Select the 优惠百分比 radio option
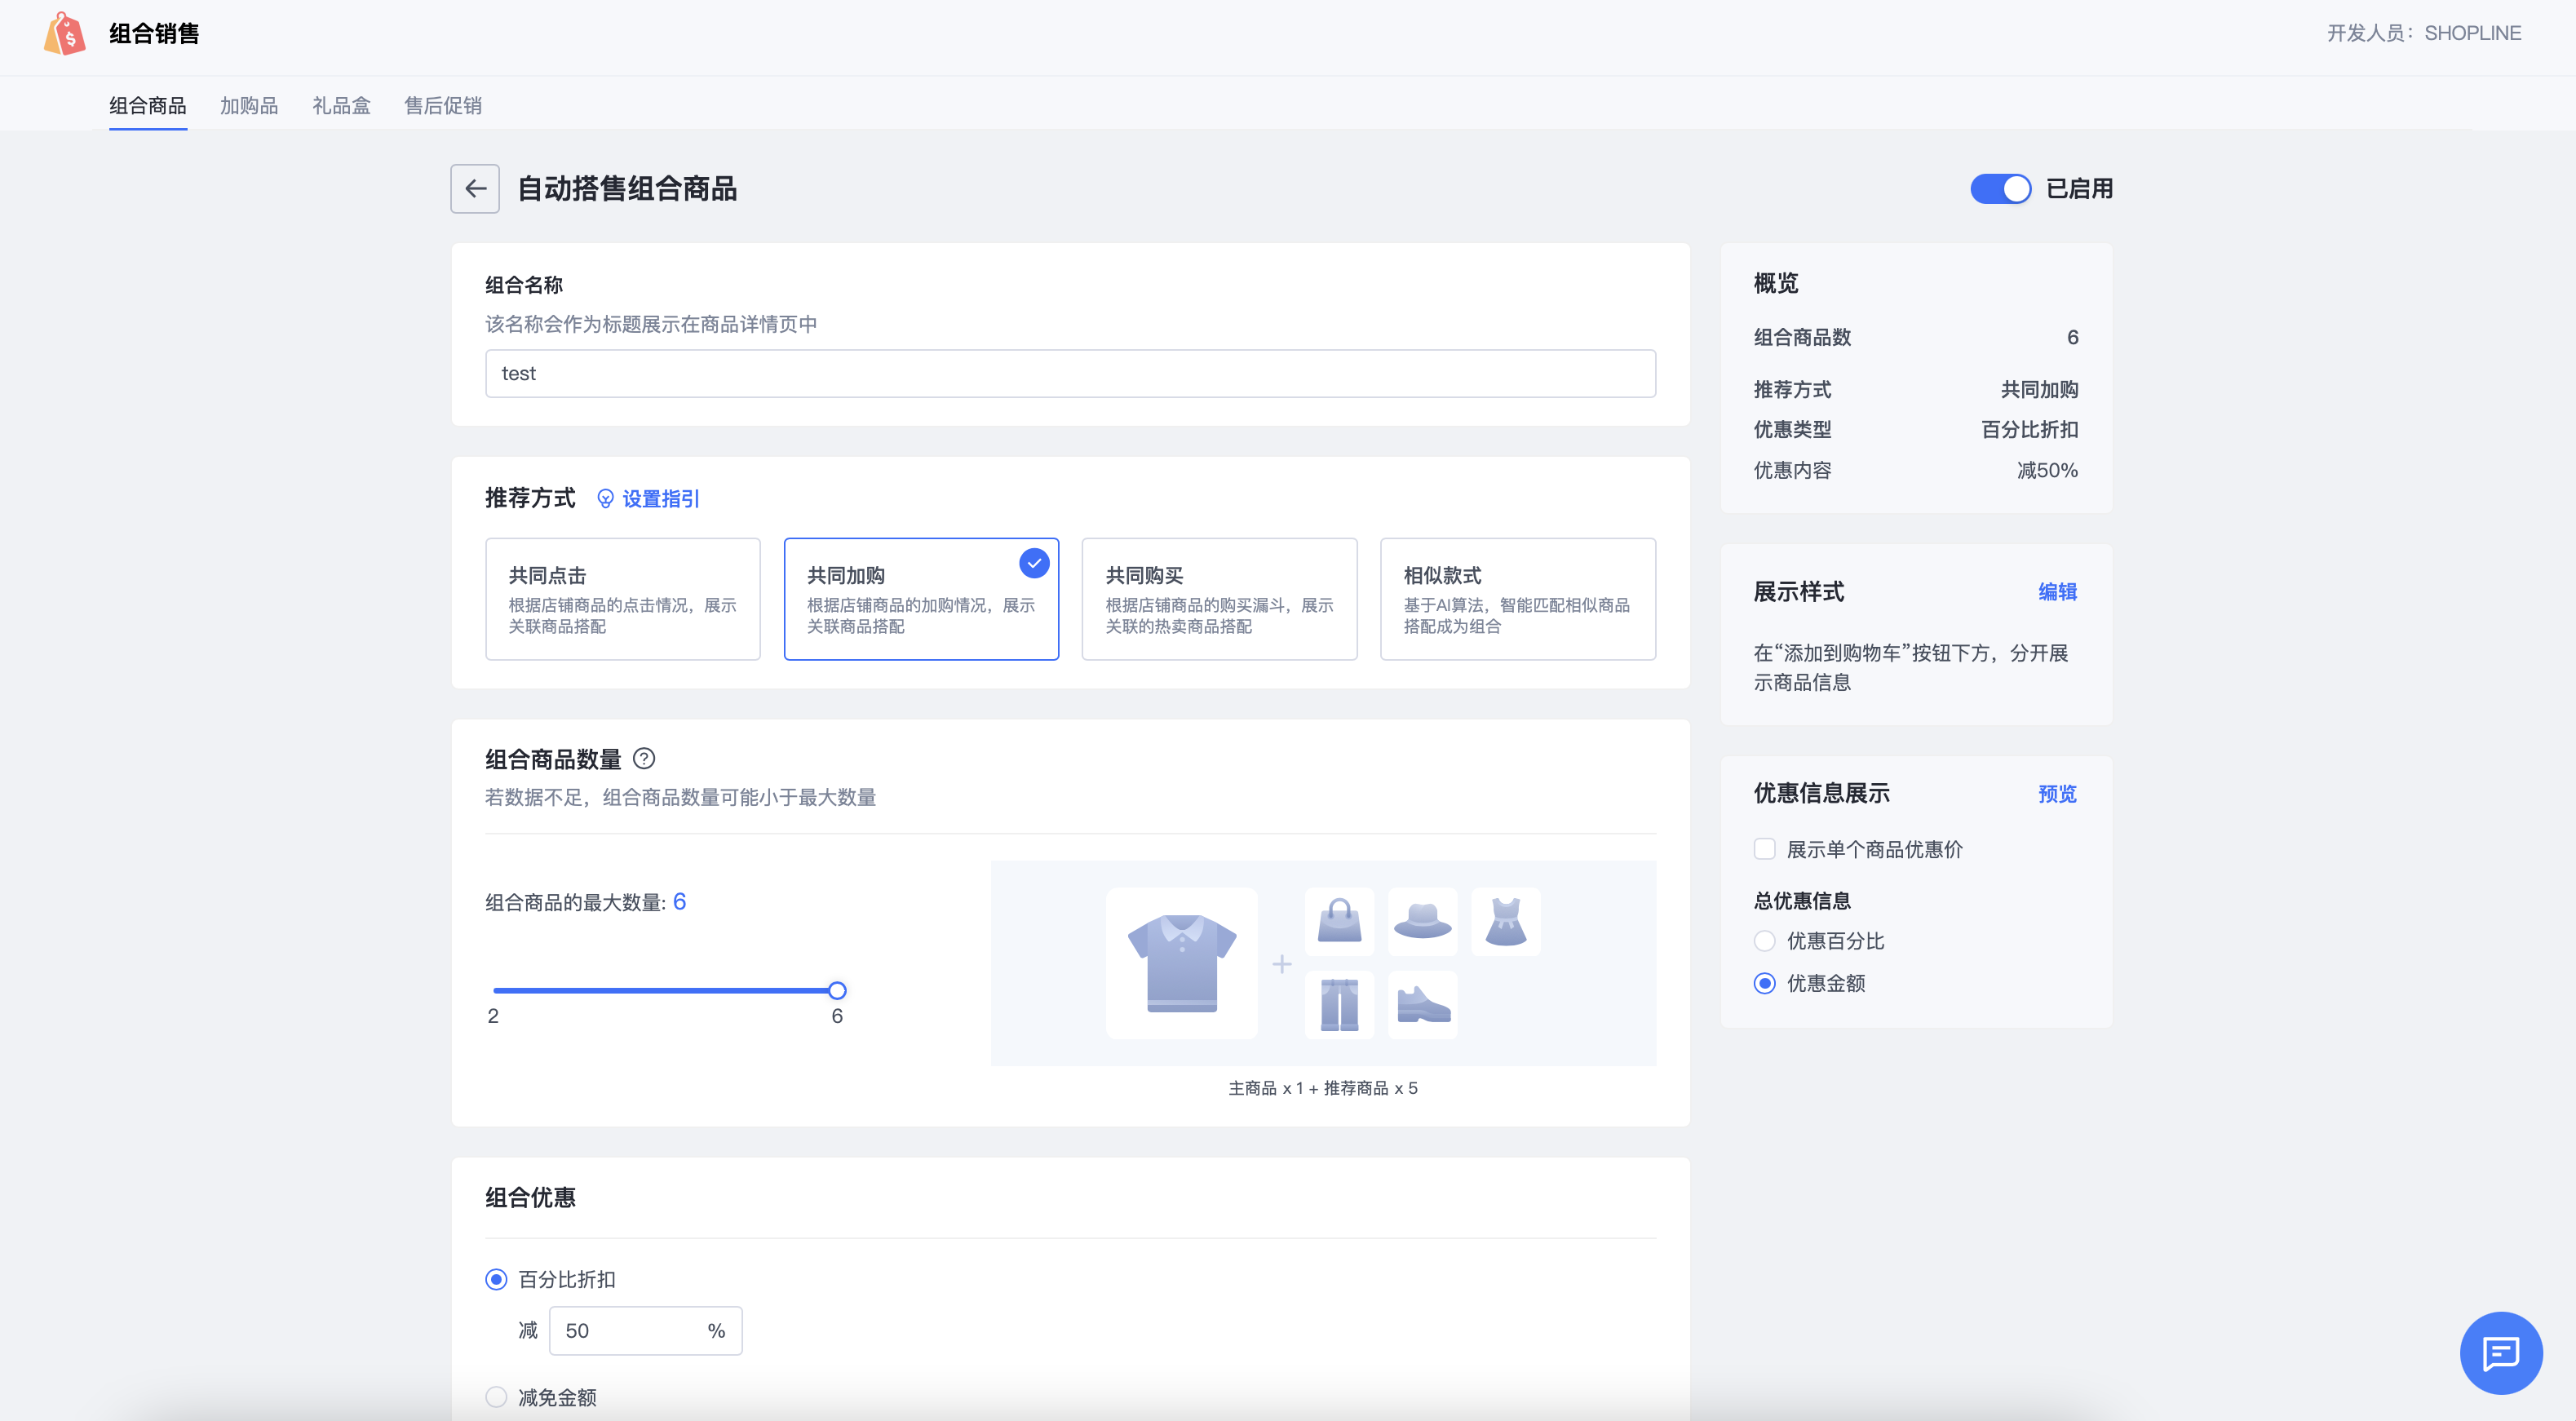The height and width of the screenshot is (1421, 2576). click(1764, 941)
